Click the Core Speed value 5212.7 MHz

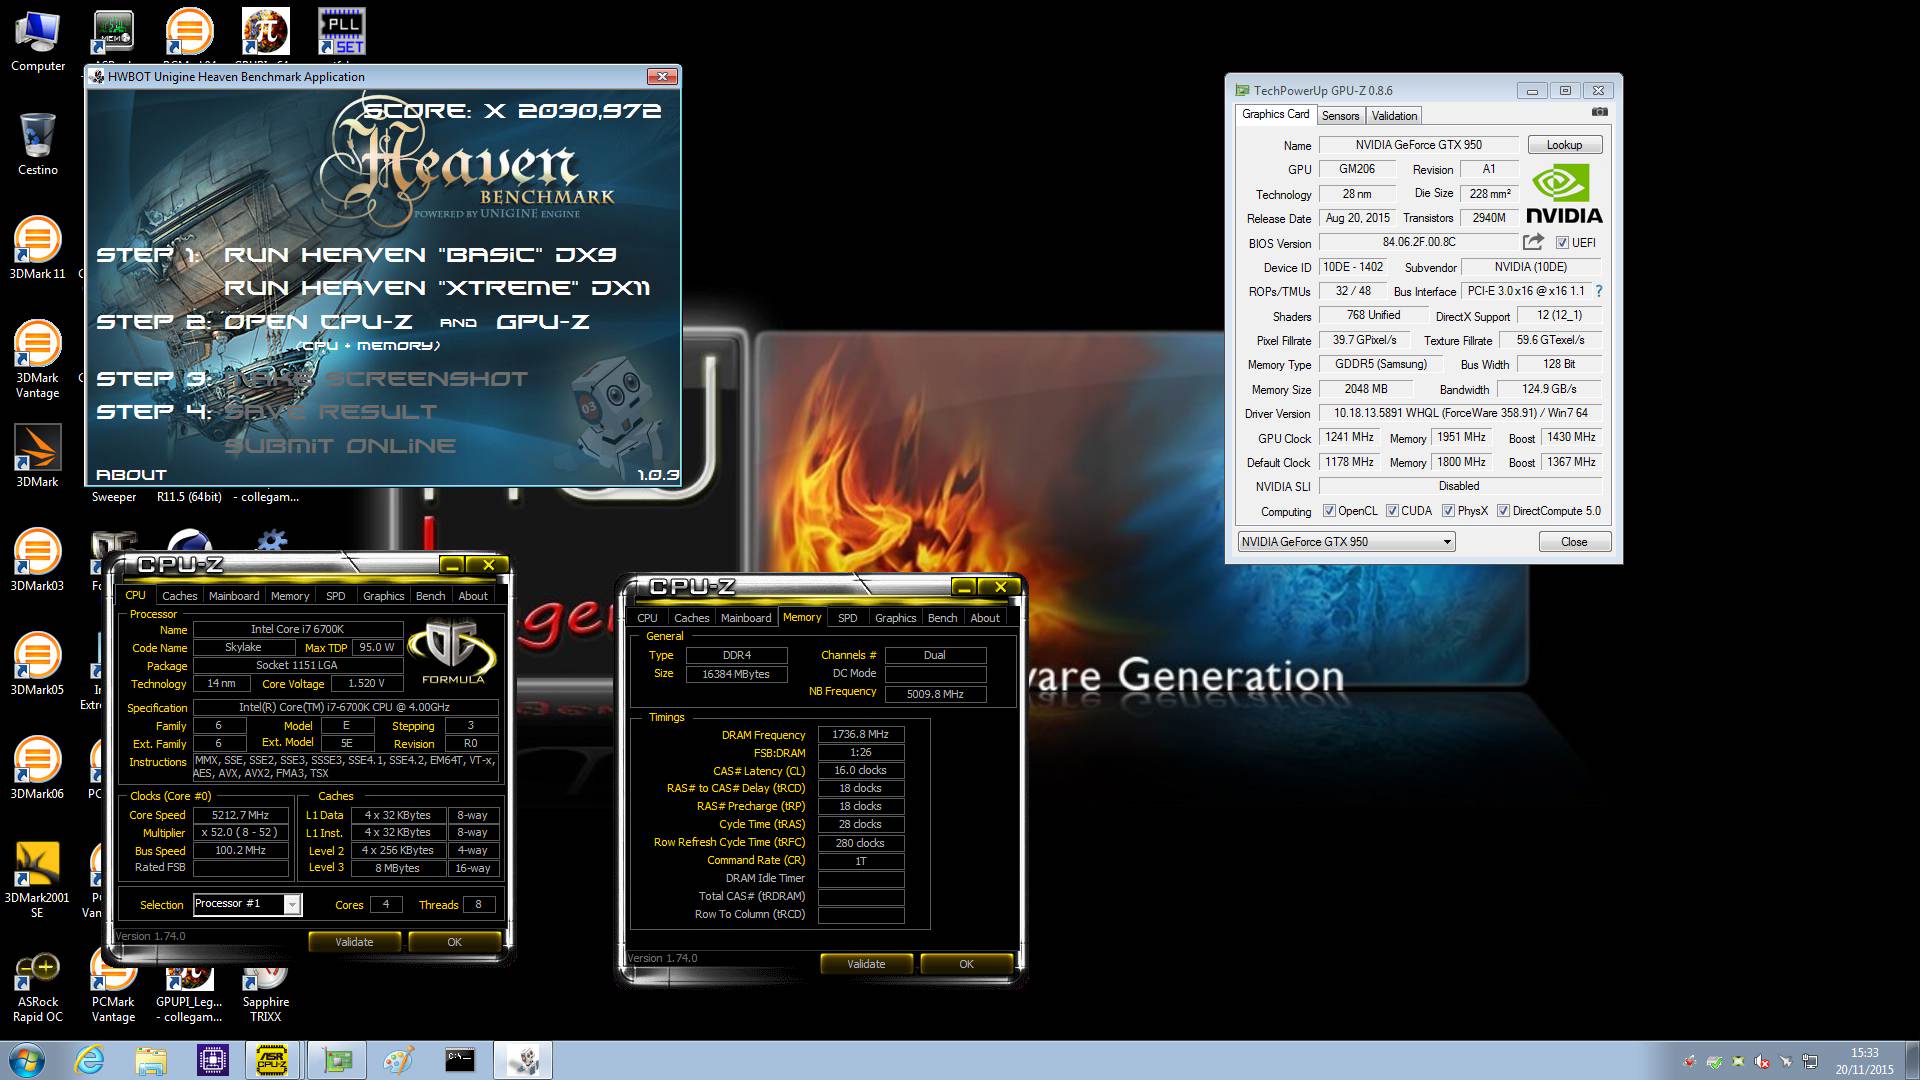tap(240, 815)
